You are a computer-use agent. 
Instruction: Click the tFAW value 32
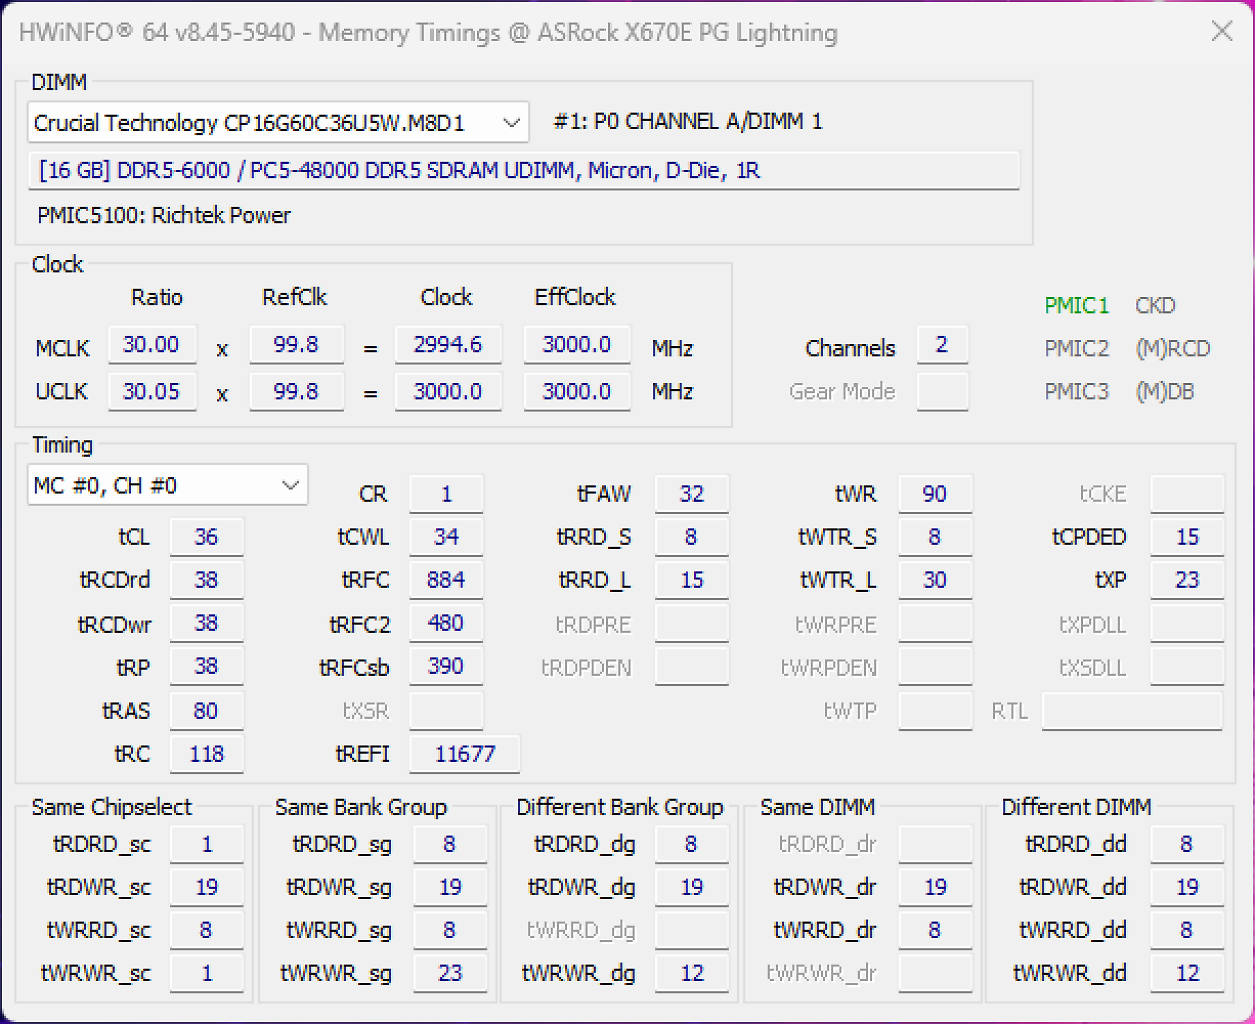(x=691, y=494)
